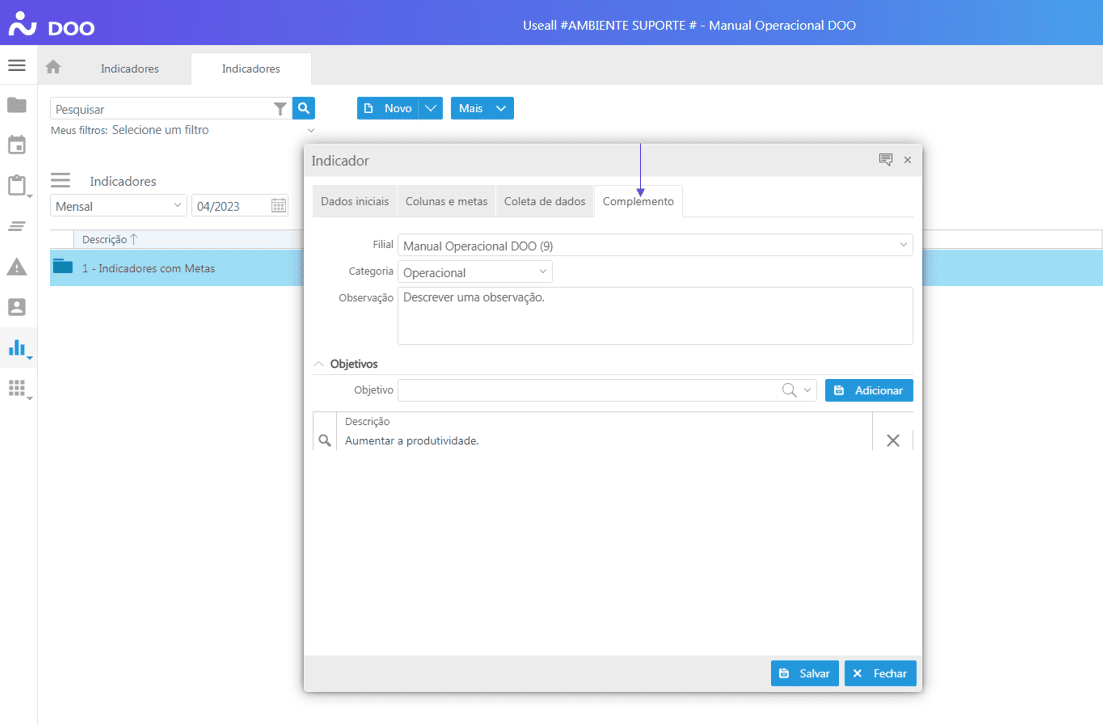Image resolution: width=1103 pixels, height=725 pixels.
Task: Open the date picker next to 04/2023
Action: (279, 206)
